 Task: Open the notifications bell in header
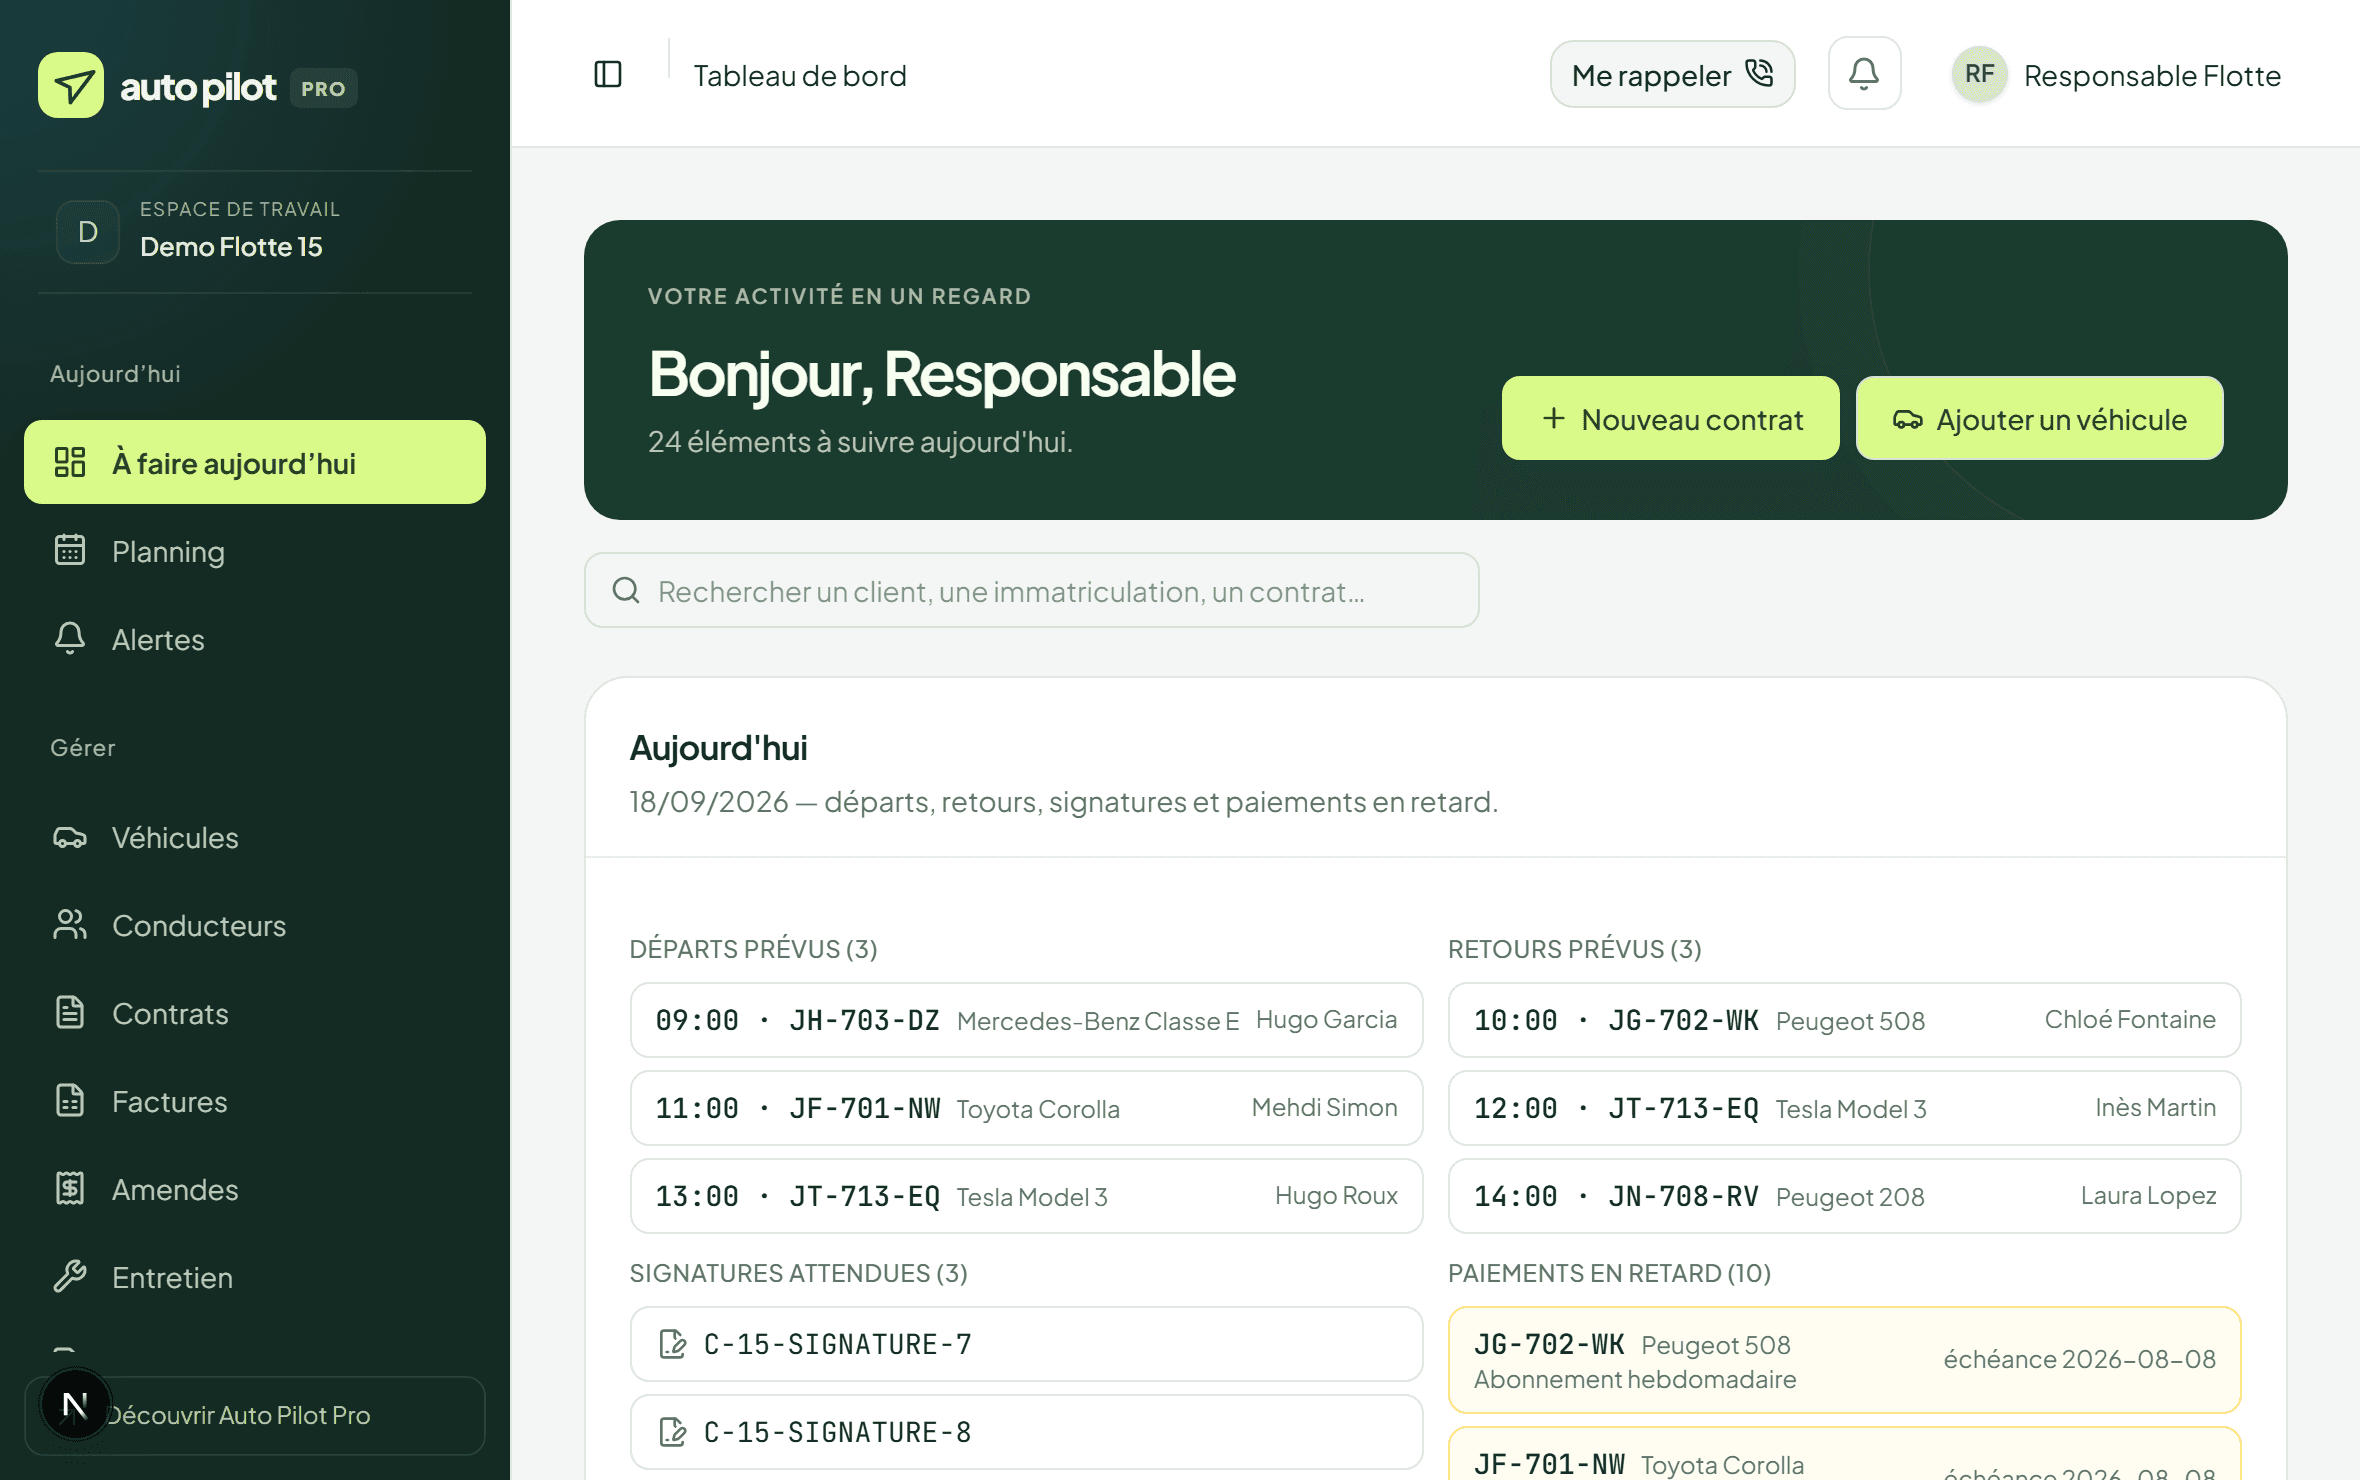pyautogui.click(x=1864, y=74)
